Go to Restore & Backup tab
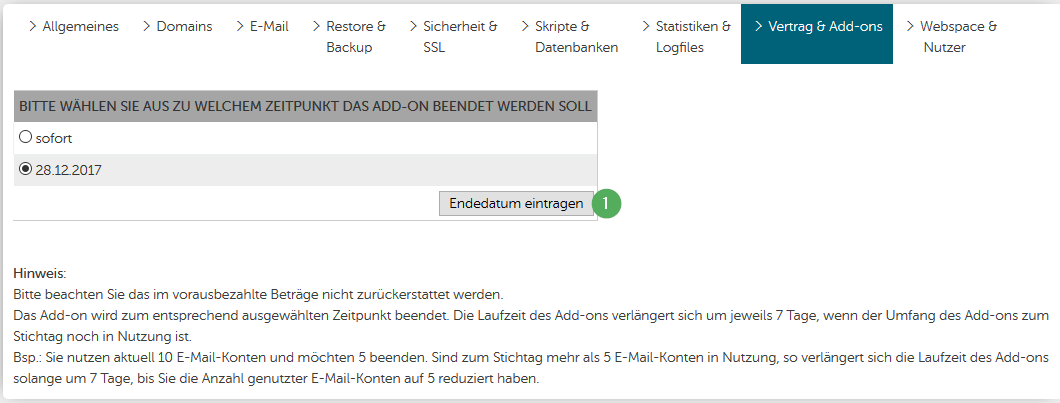1060x403 pixels. click(x=350, y=37)
